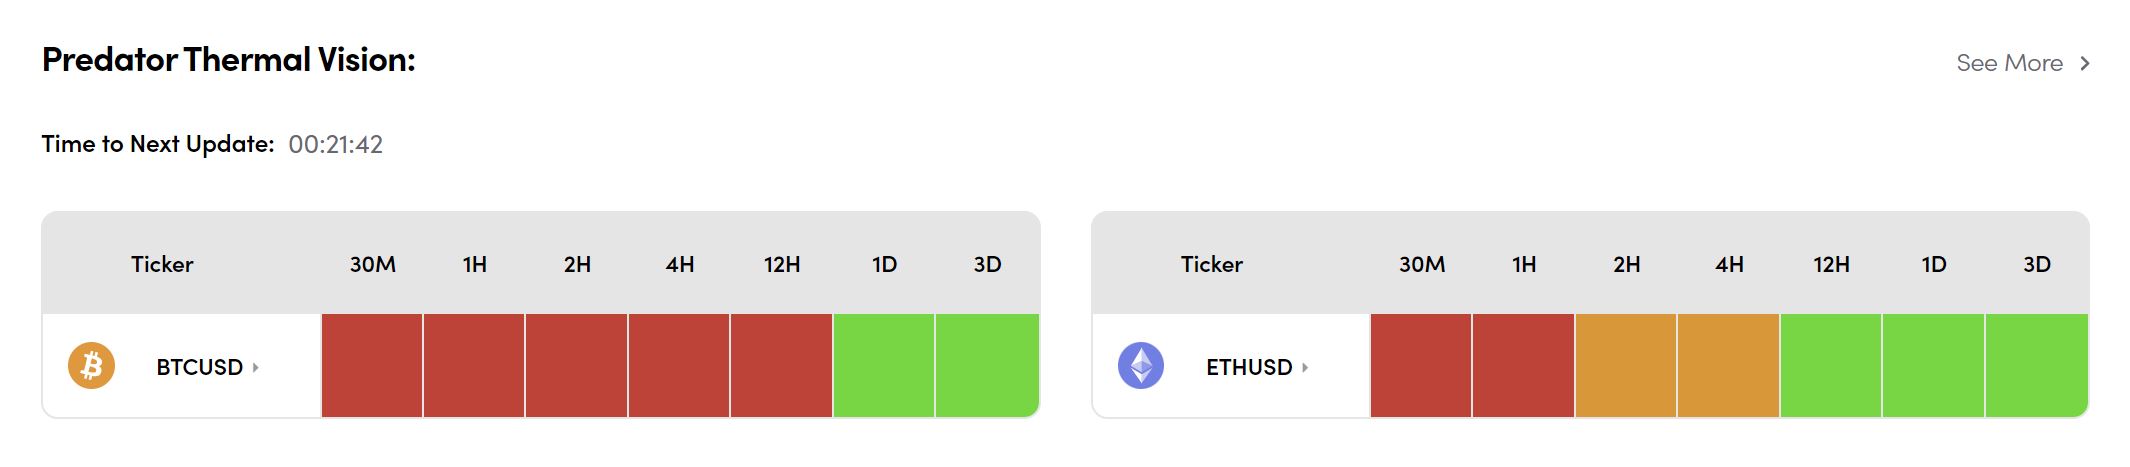Select the BTCUSD 12H red cell

coord(781,365)
